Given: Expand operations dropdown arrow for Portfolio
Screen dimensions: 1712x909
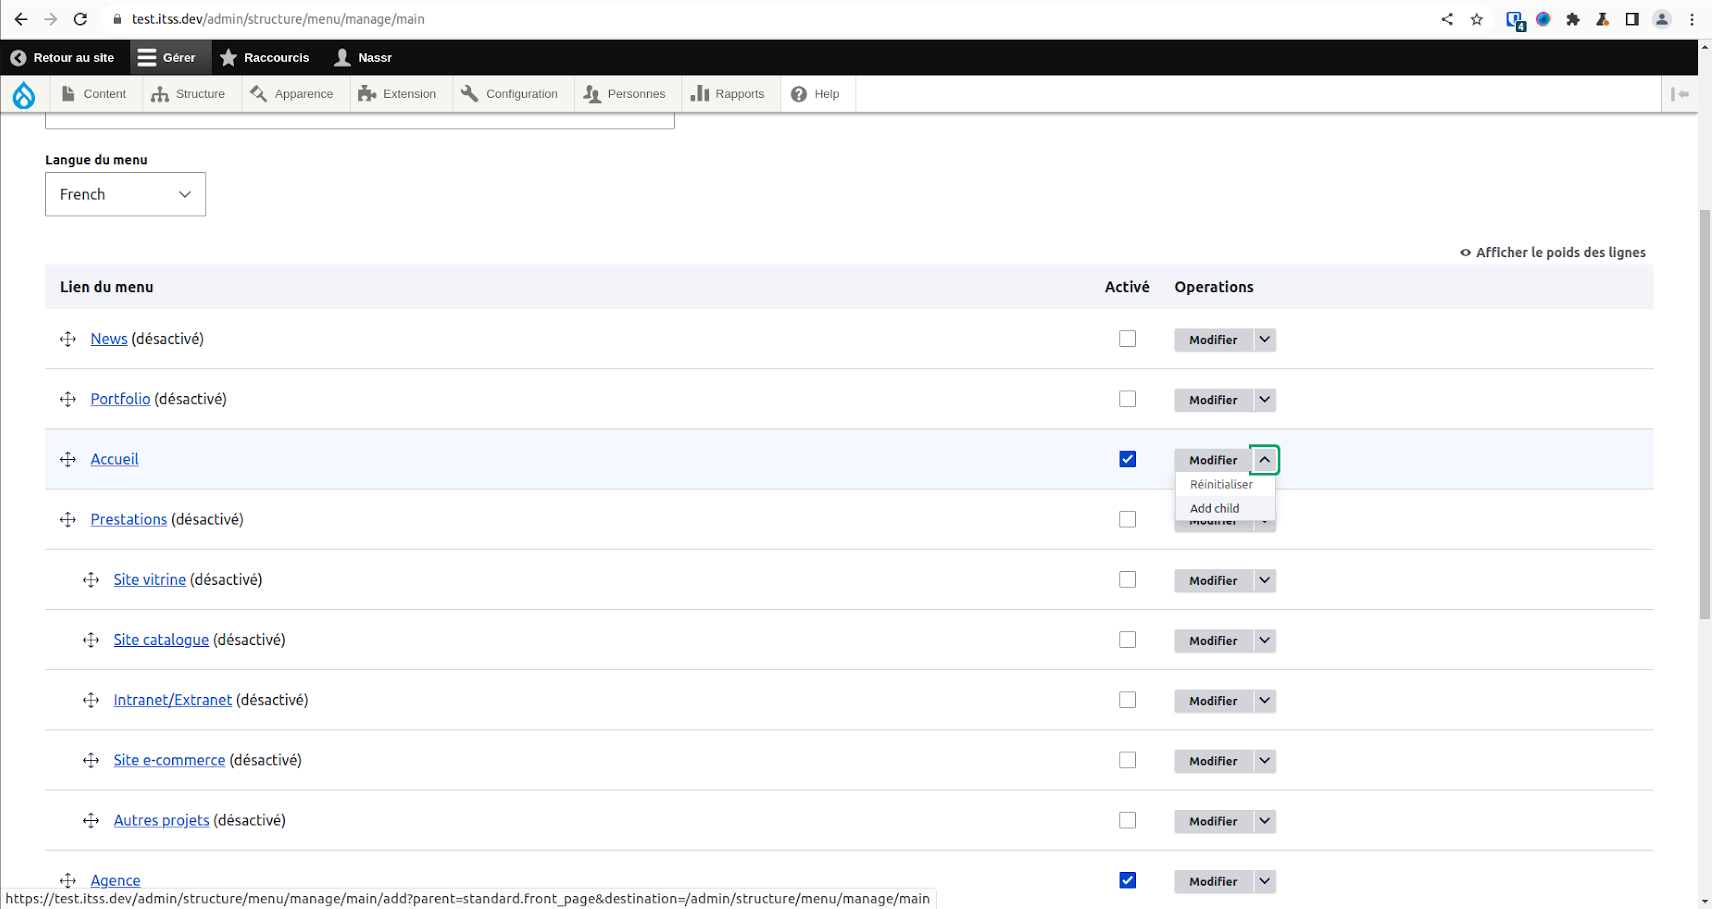Looking at the screenshot, I should tap(1265, 400).
